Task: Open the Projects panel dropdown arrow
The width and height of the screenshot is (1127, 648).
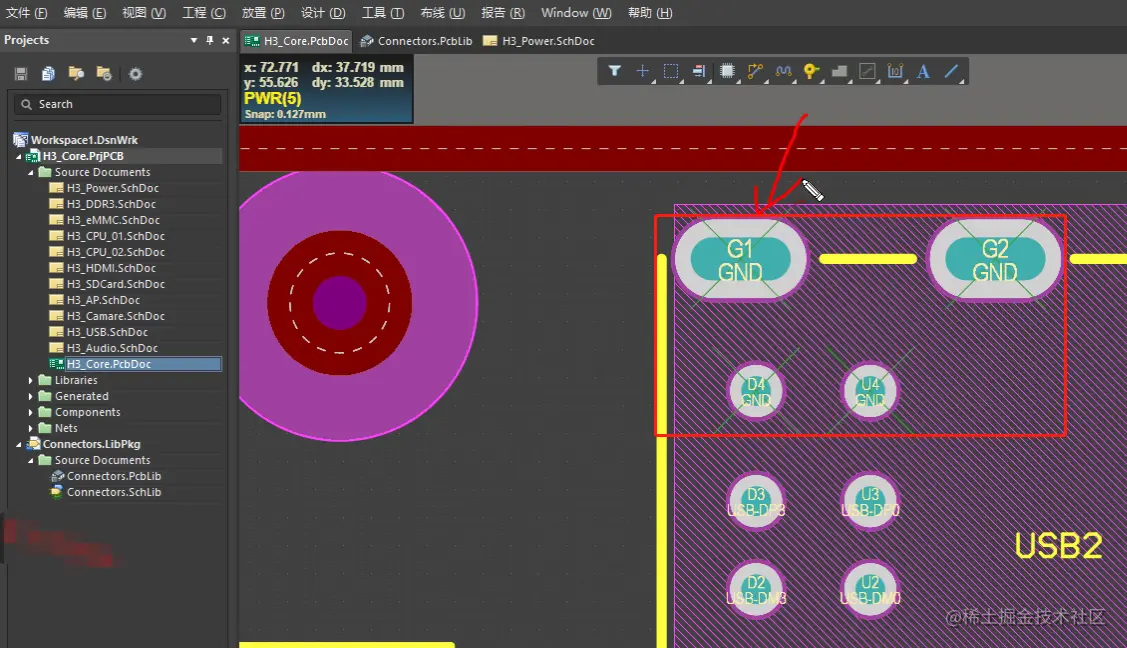Action: click(193, 40)
